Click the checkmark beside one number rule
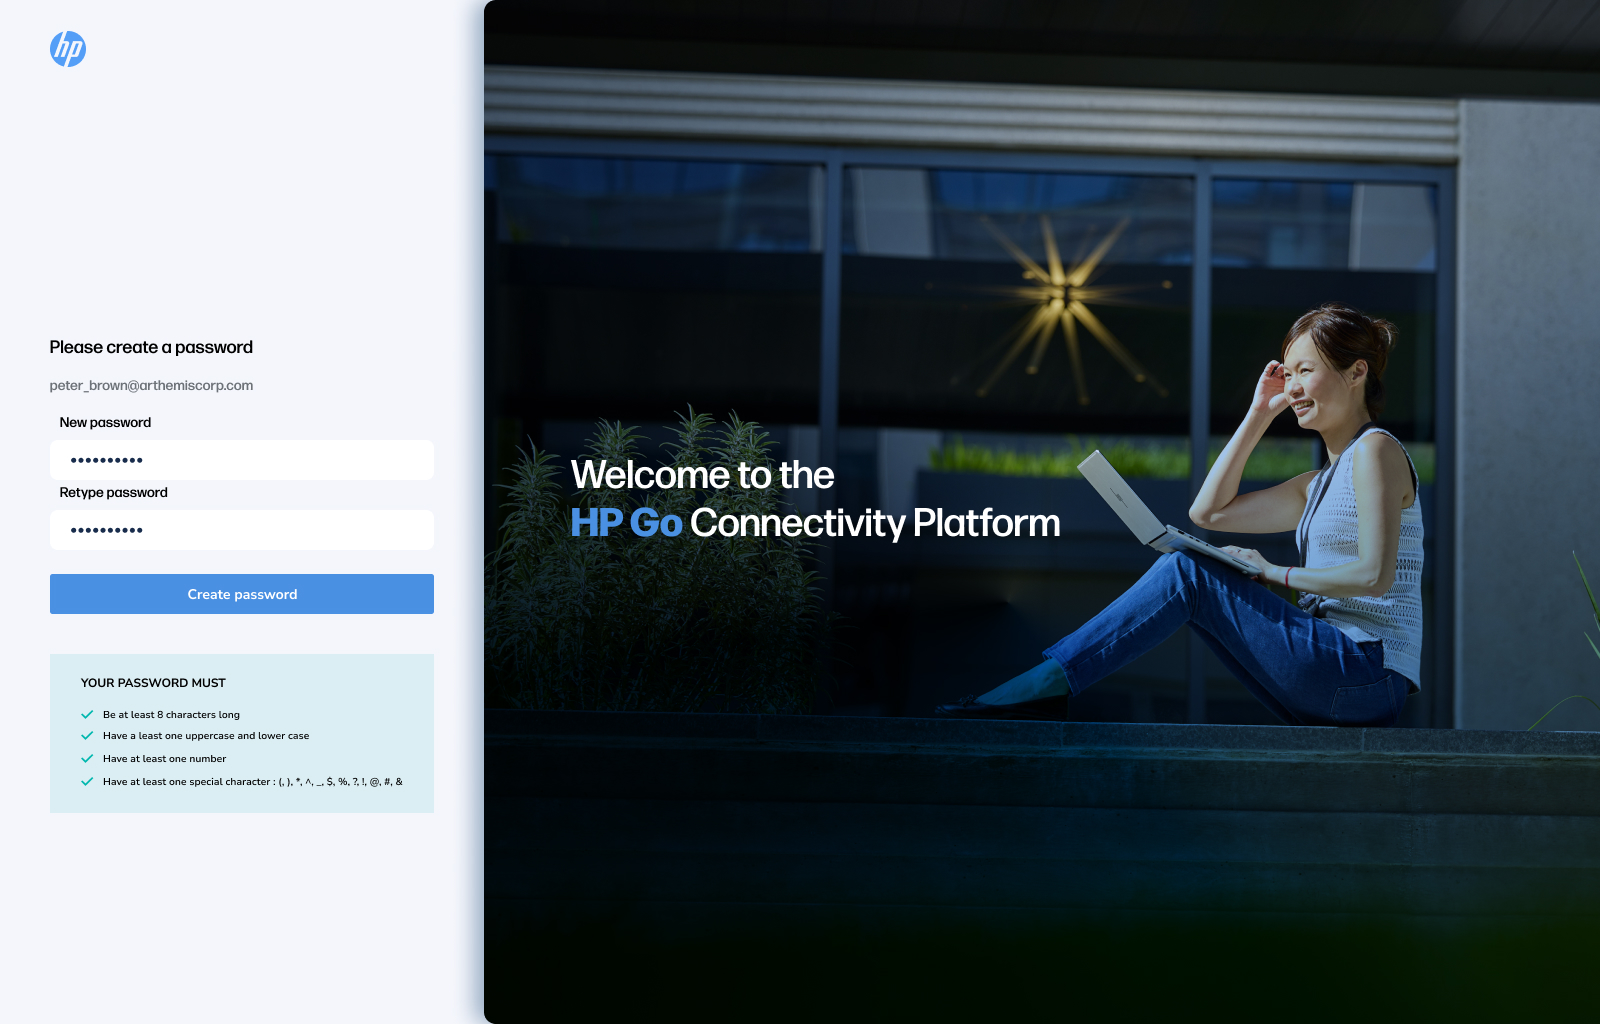The width and height of the screenshot is (1600, 1024). coord(87,759)
